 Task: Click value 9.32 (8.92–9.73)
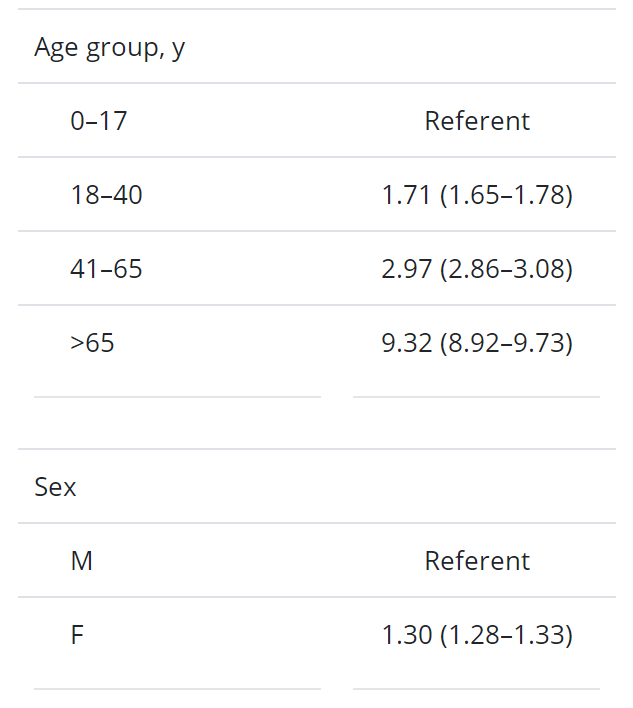[477, 343]
